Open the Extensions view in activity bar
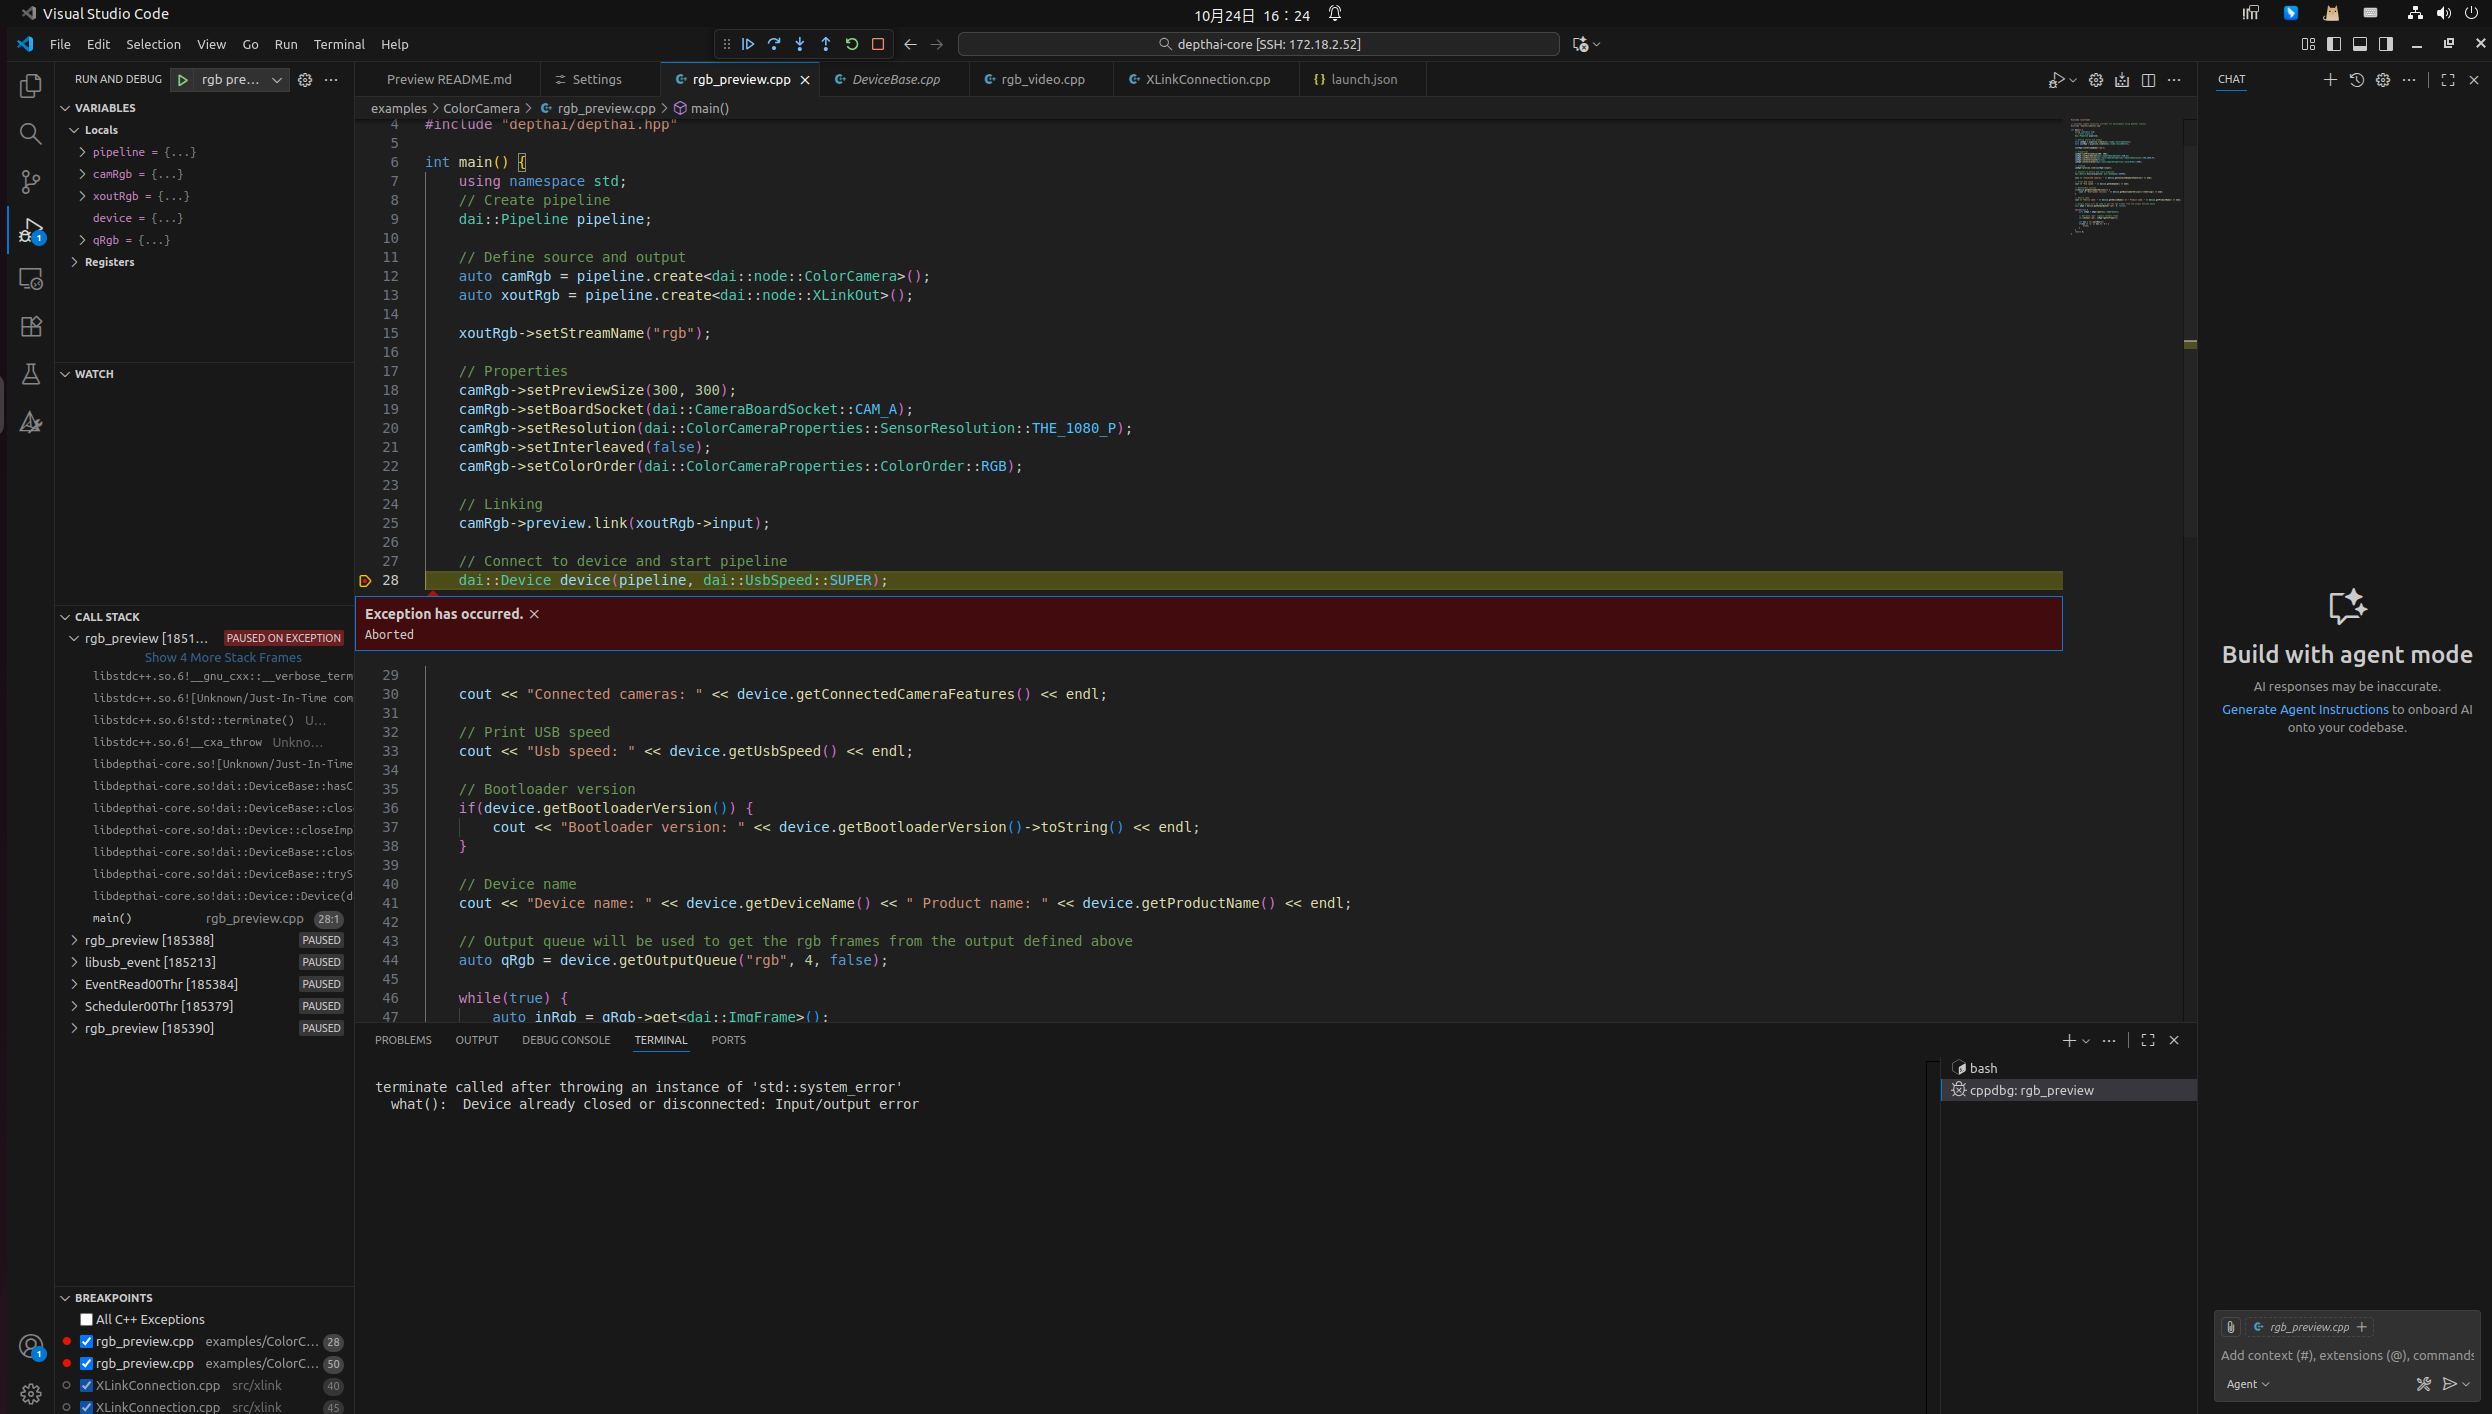2492x1414 pixels. coord(31,326)
